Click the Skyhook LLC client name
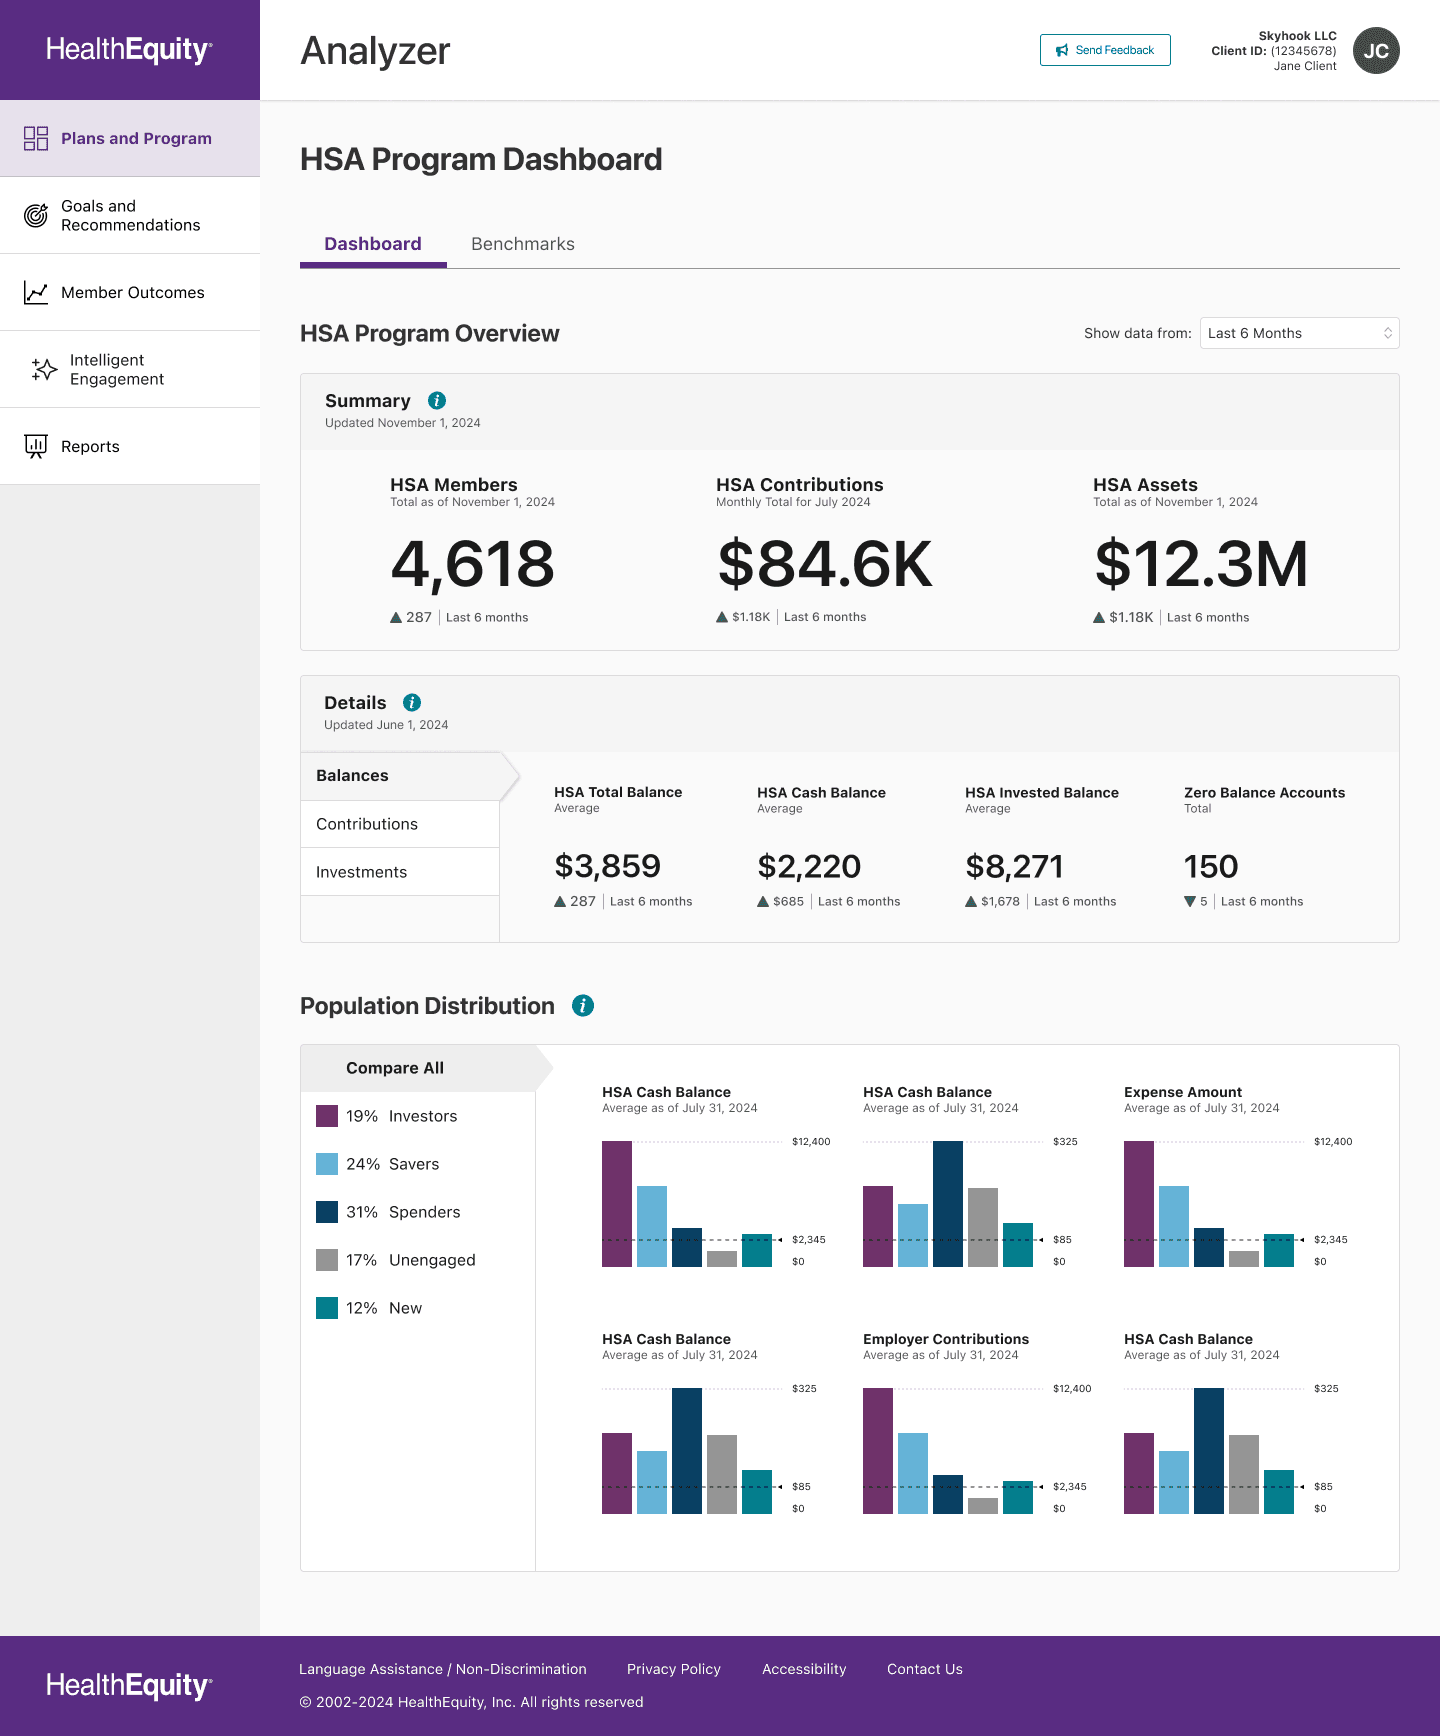 1297,36
